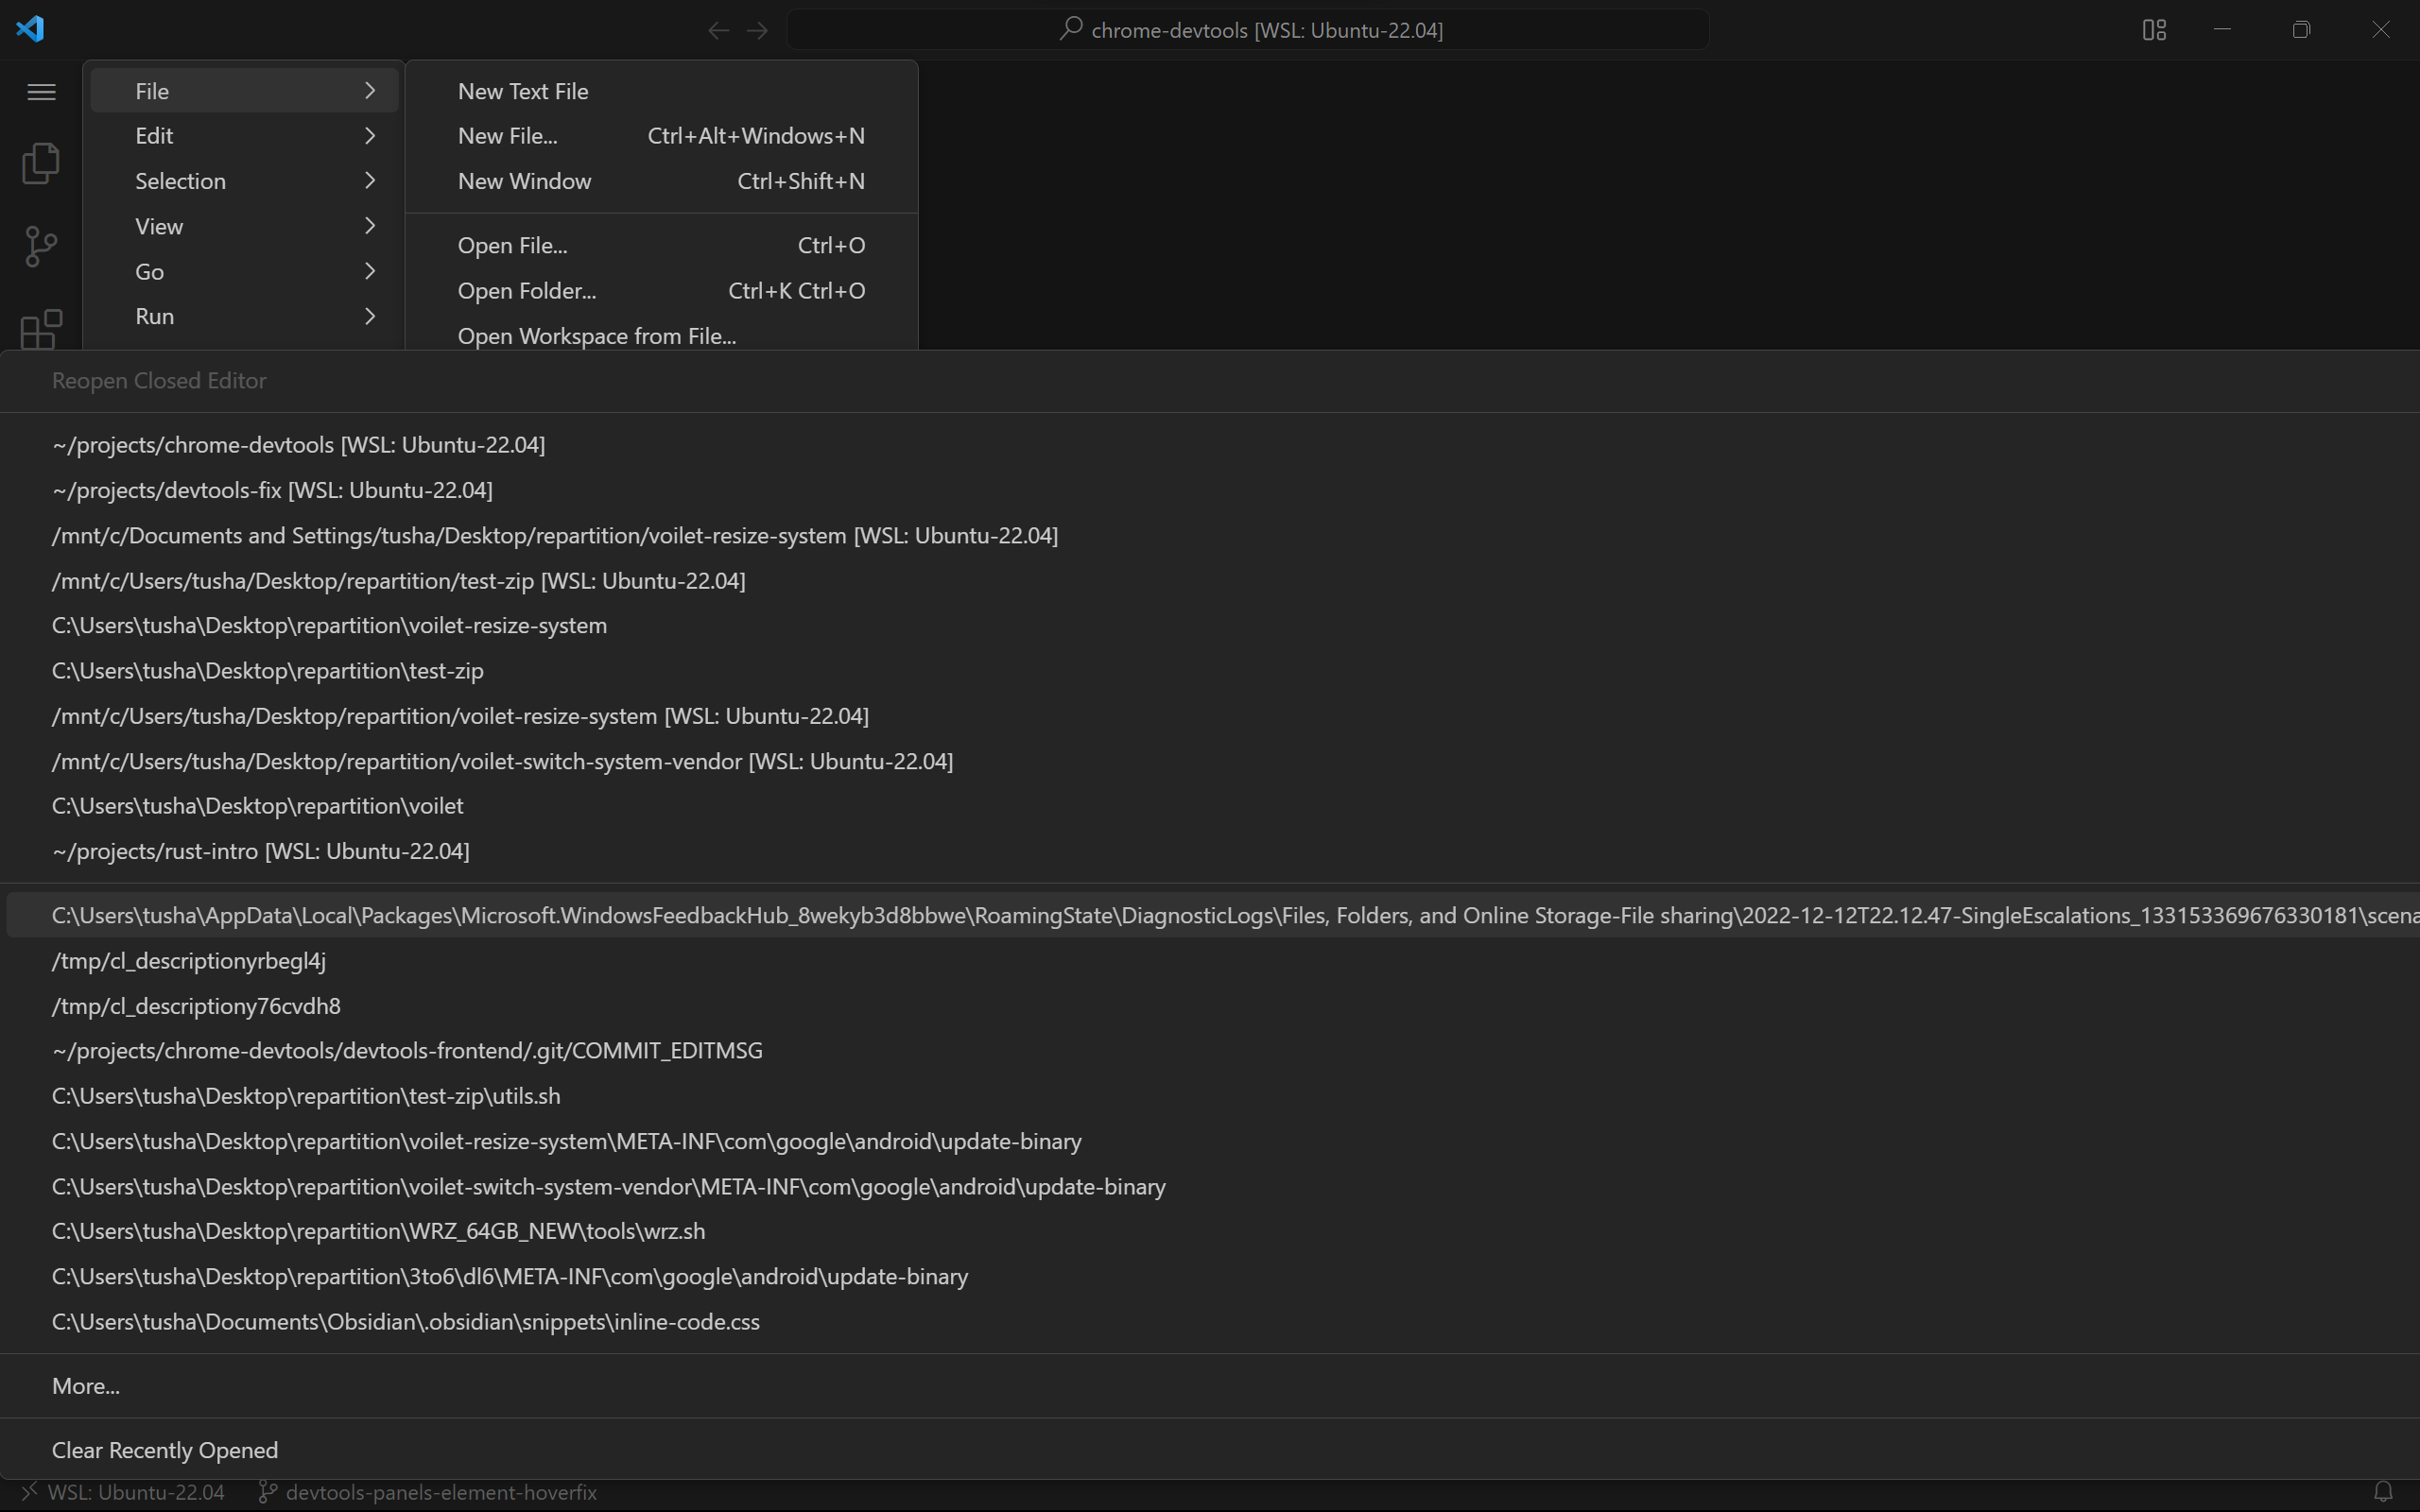The width and height of the screenshot is (2420, 1512).
Task: Expand the View submenu chevron
Action: point(370,226)
